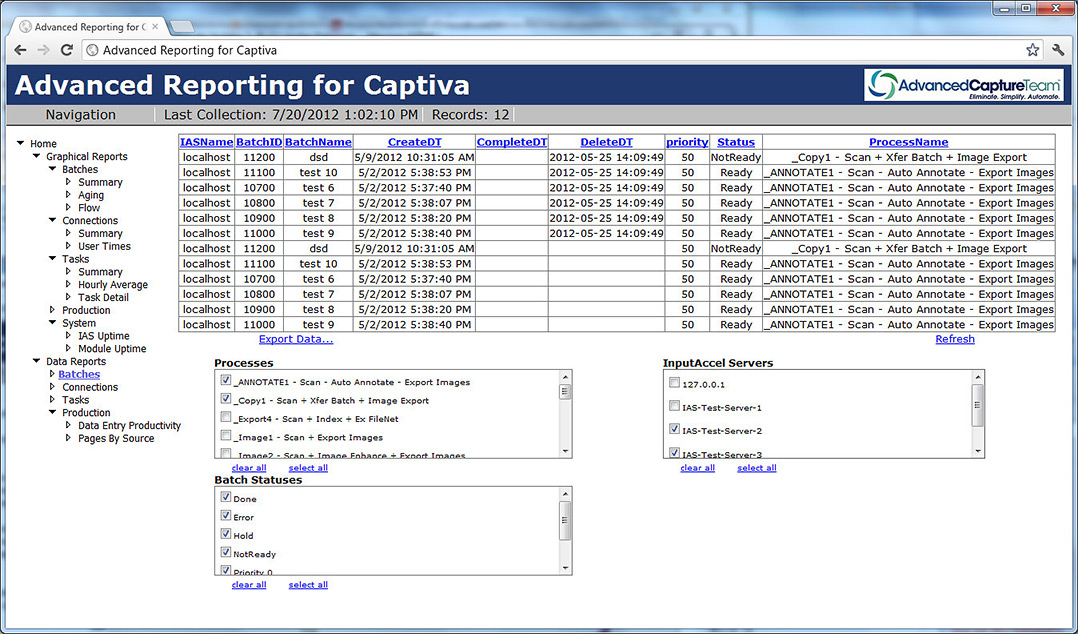Enable the 127.0.0.1 server checkbox

[674, 383]
